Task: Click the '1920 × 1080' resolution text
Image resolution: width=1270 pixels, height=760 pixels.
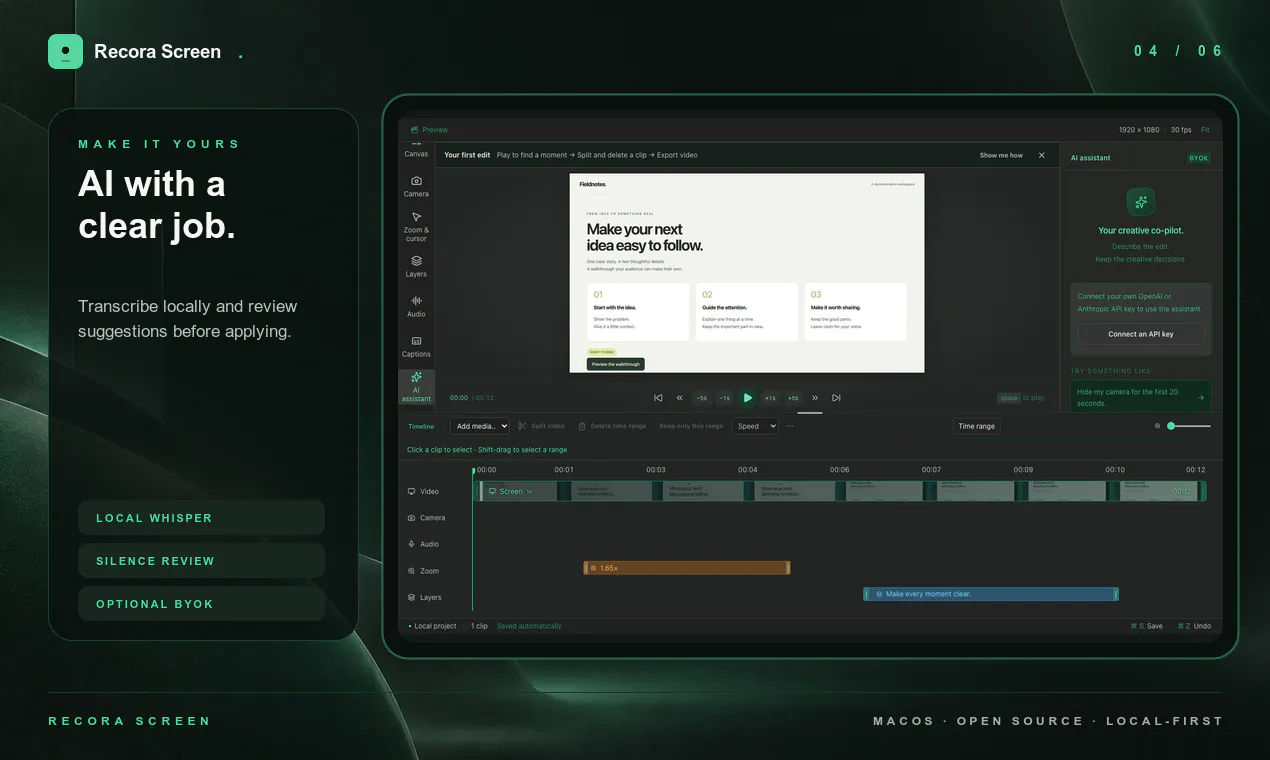Action: (1139, 130)
